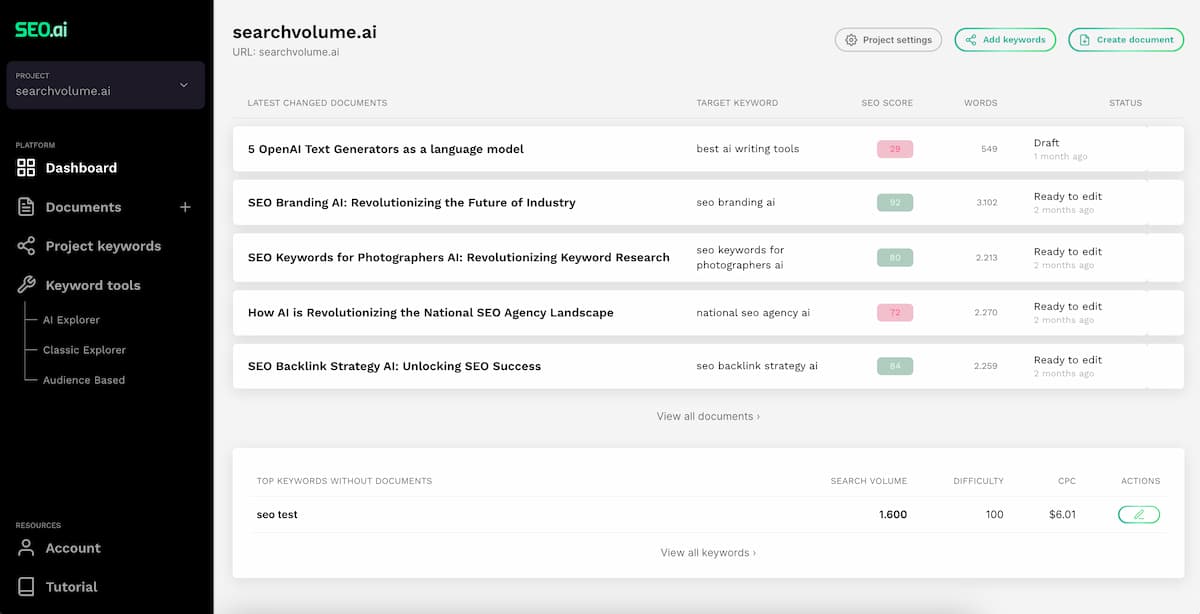The width and height of the screenshot is (1200, 614).
Task: Open the document '5 OpenAI Text Generators as a language model'
Action: (x=385, y=148)
